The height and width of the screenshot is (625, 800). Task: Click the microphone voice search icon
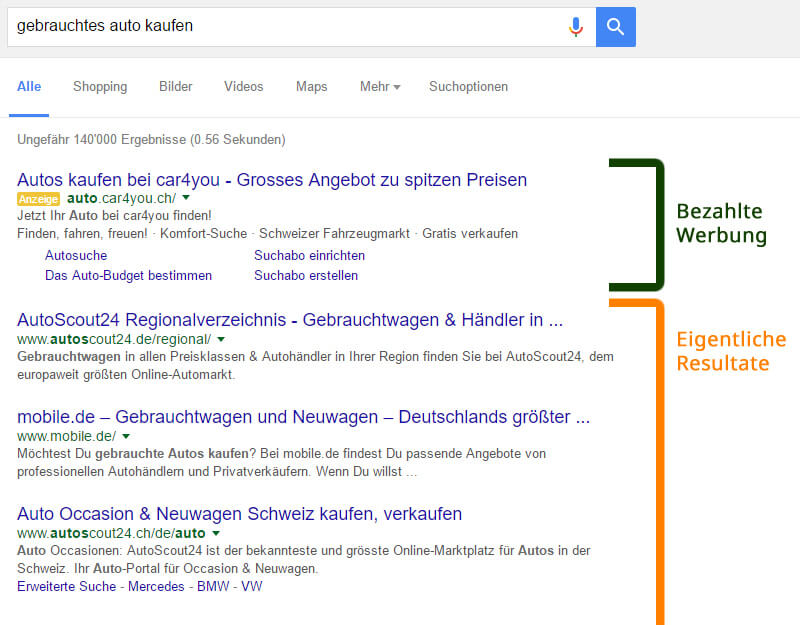(x=576, y=27)
